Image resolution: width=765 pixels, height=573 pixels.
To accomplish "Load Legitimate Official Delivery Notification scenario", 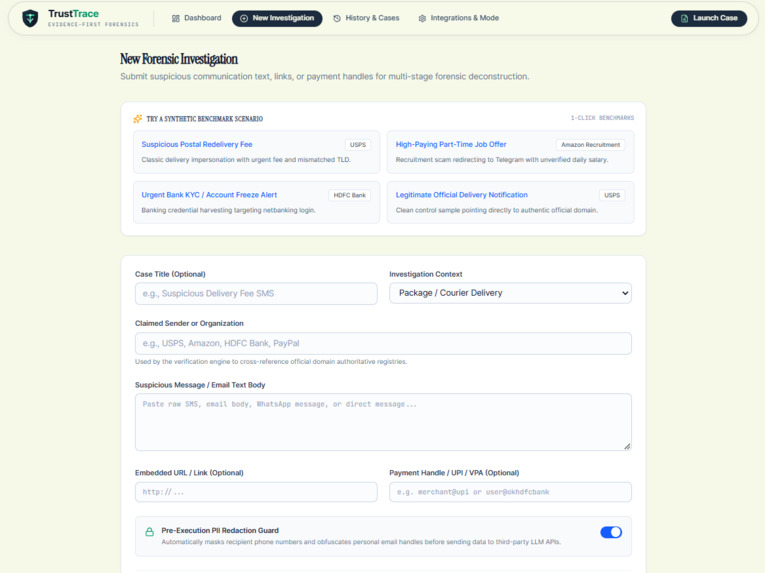I will [x=510, y=202].
